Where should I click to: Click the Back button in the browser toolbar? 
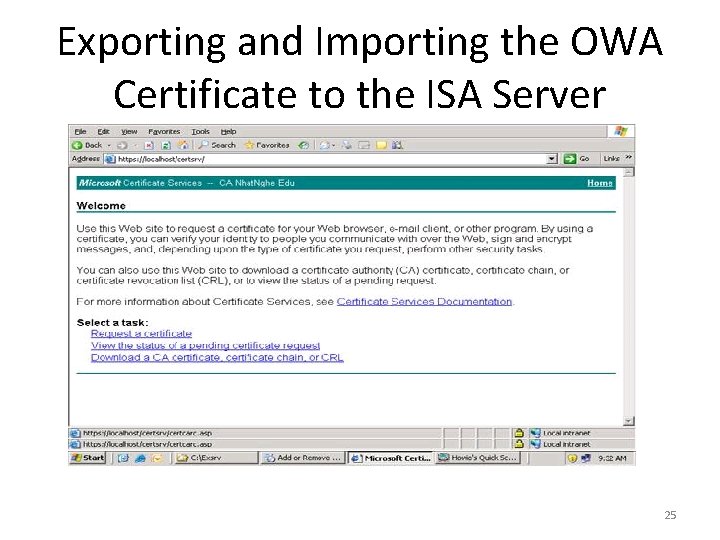[x=87, y=145]
